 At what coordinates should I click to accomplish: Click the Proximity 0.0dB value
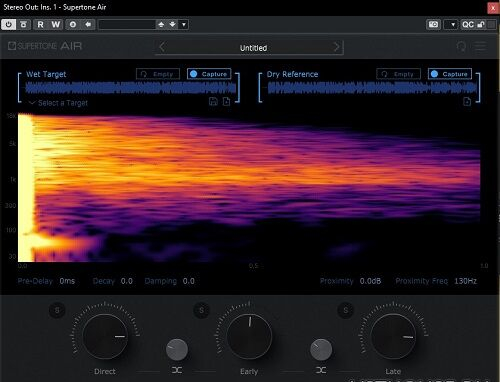tap(370, 281)
